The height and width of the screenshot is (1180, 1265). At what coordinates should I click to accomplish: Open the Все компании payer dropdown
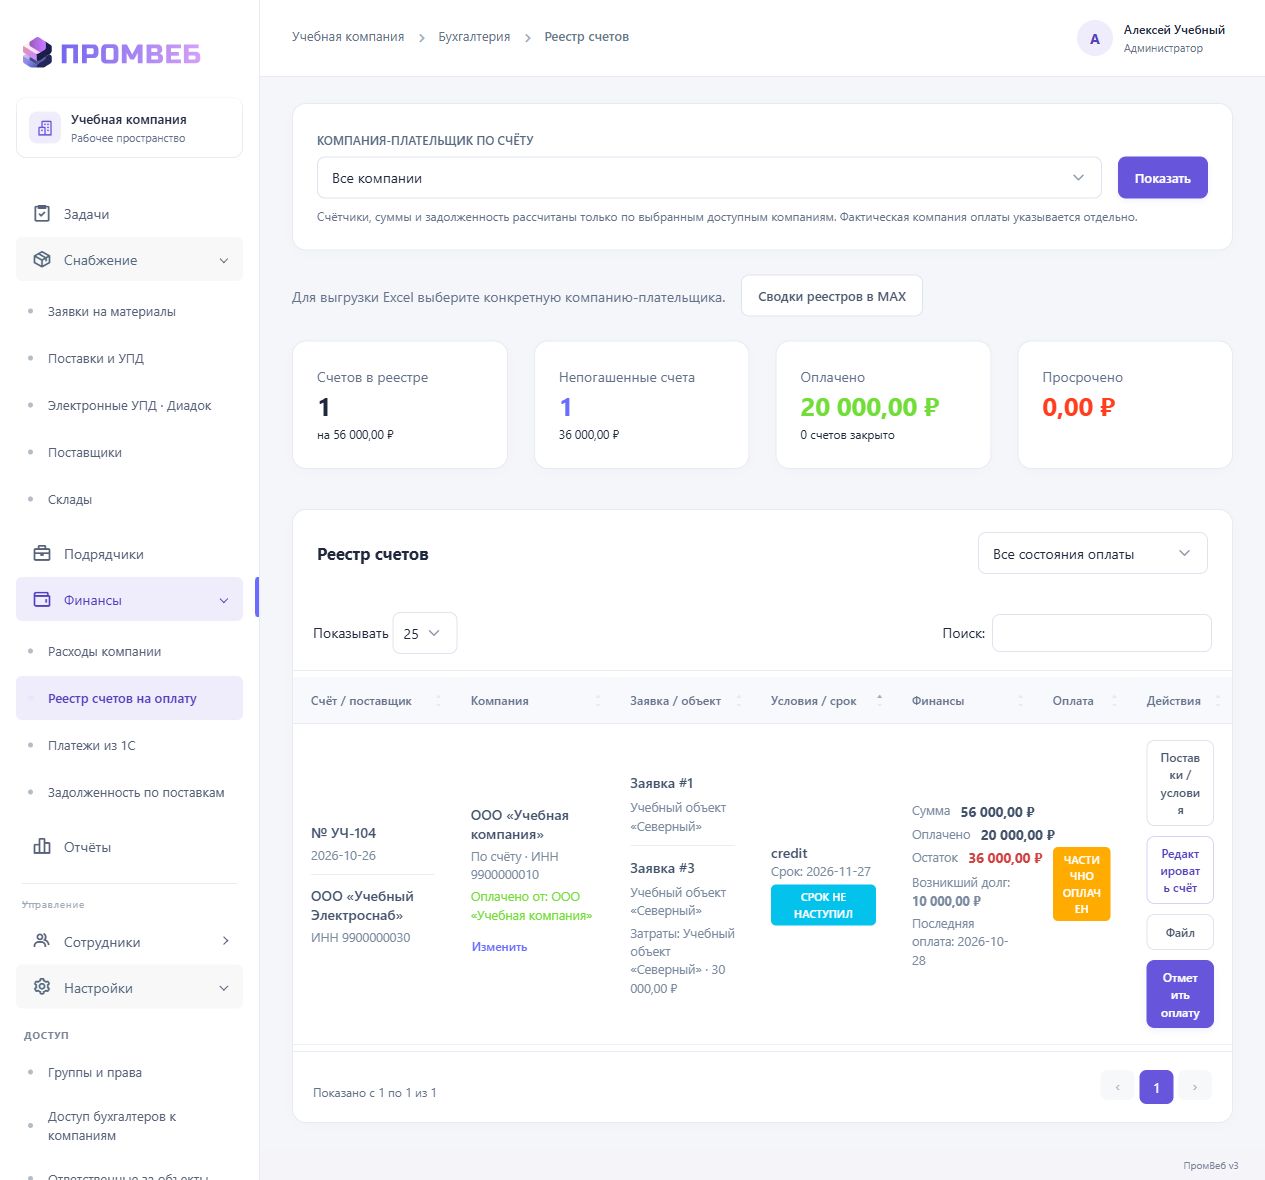click(x=709, y=178)
